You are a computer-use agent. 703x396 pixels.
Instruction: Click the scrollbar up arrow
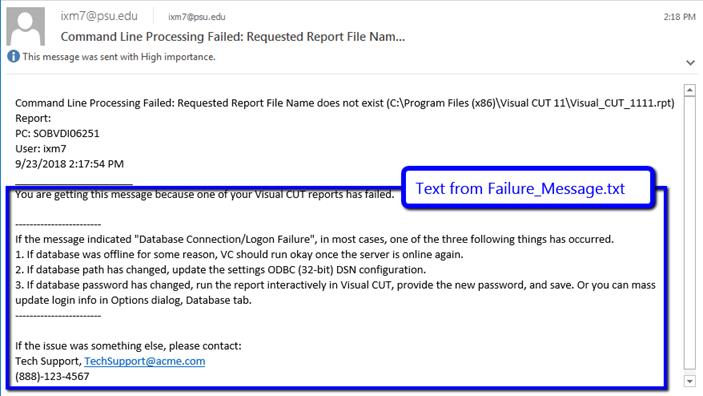point(690,90)
